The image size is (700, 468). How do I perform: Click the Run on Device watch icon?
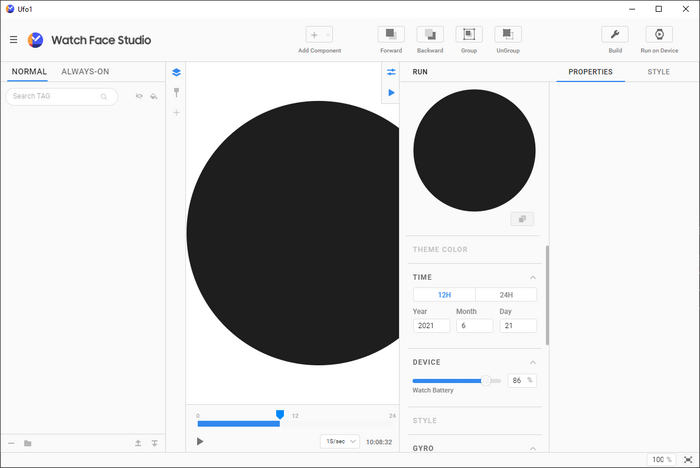pyautogui.click(x=659, y=35)
